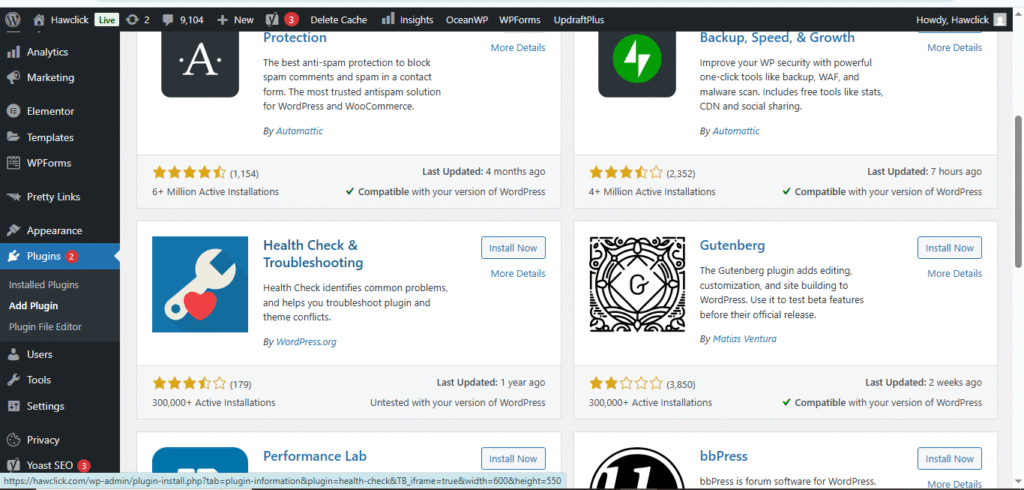Click the Akismet plugin icon

[200, 63]
